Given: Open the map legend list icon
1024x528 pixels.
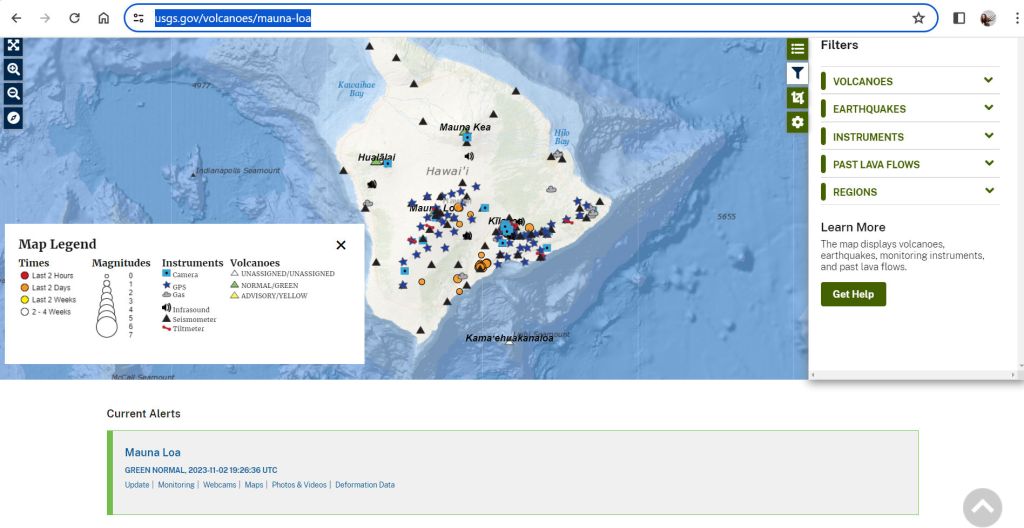Looking at the screenshot, I should click(x=797, y=49).
